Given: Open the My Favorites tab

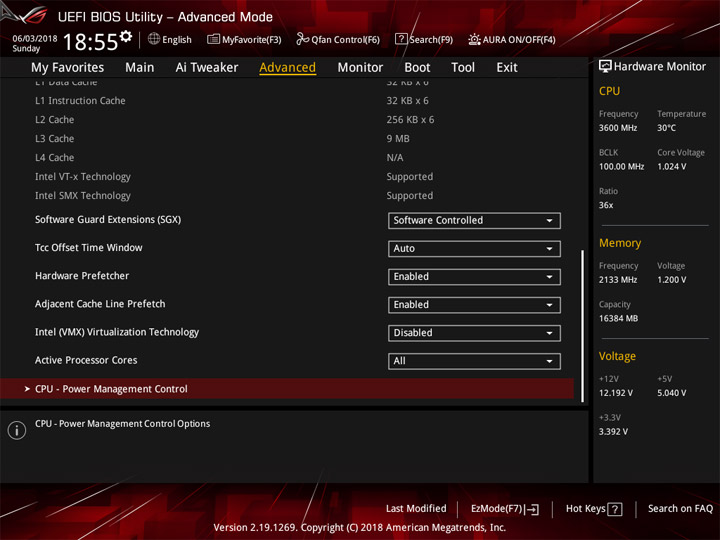Looking at the screenshot, I should tap(68, 68).
